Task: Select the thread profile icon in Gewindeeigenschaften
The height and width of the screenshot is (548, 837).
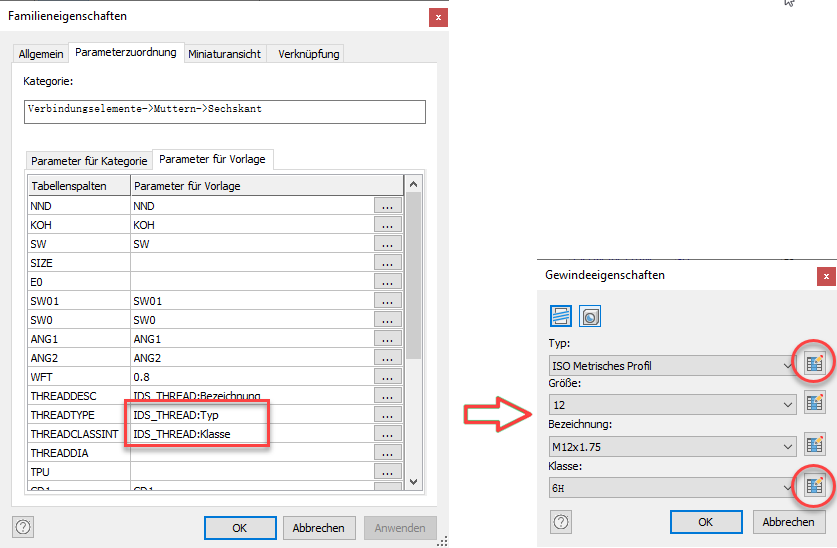Action: click(x=560, y=316)
